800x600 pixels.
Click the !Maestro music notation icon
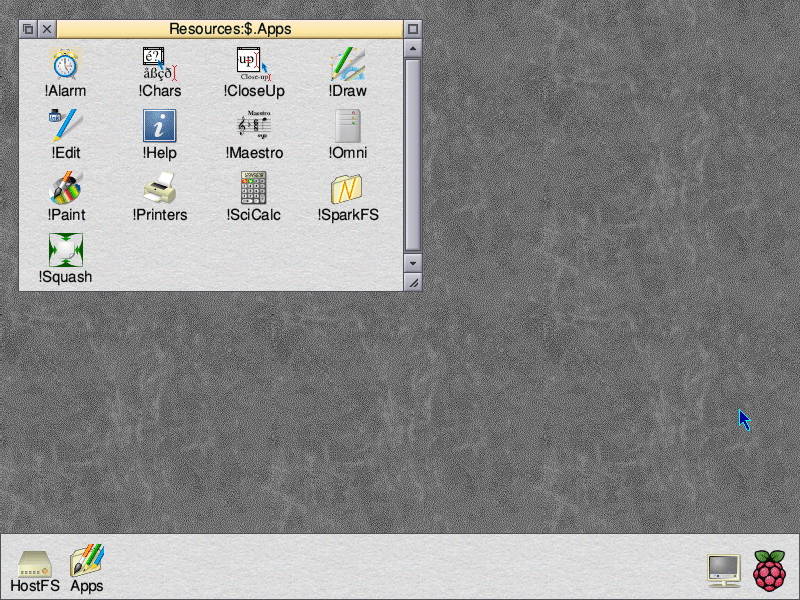pyautogui.click(x=254, y=126)
